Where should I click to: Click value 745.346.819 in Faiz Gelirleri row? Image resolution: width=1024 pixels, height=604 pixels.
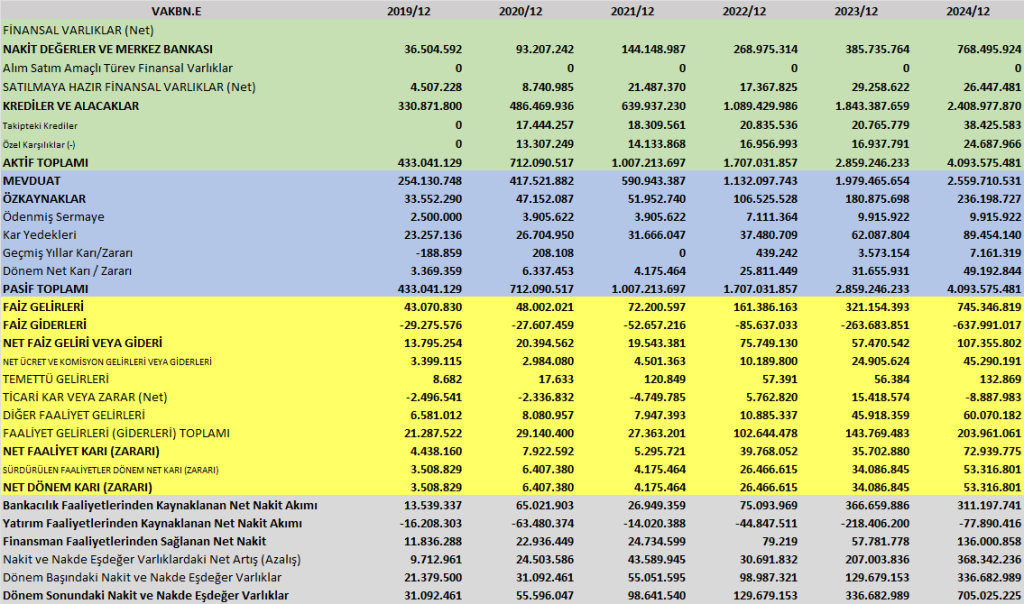click(x=986, y=307)
